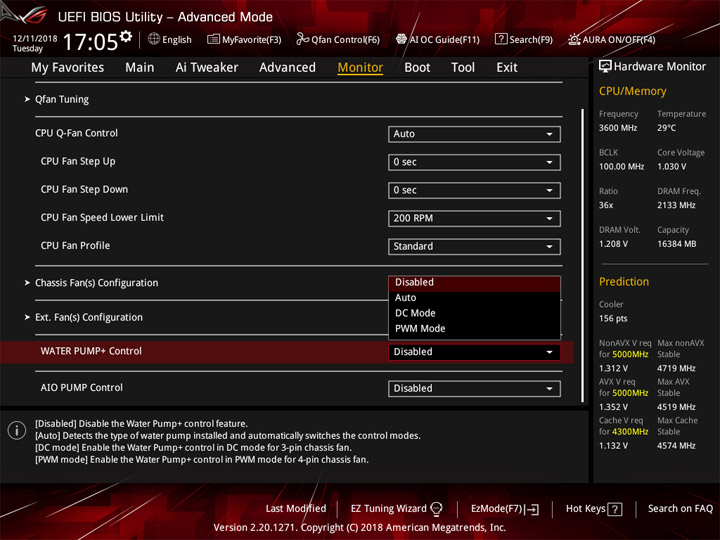720x540 pixels.
Task: Click the gear icon next to the clock
Action: coord(126,36)
